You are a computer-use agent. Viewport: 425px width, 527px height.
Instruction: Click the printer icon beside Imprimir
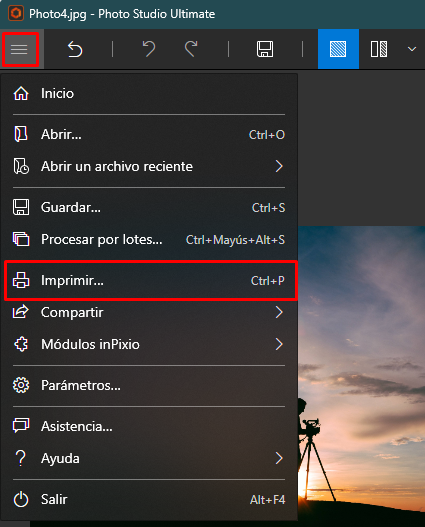pos(21,280)
